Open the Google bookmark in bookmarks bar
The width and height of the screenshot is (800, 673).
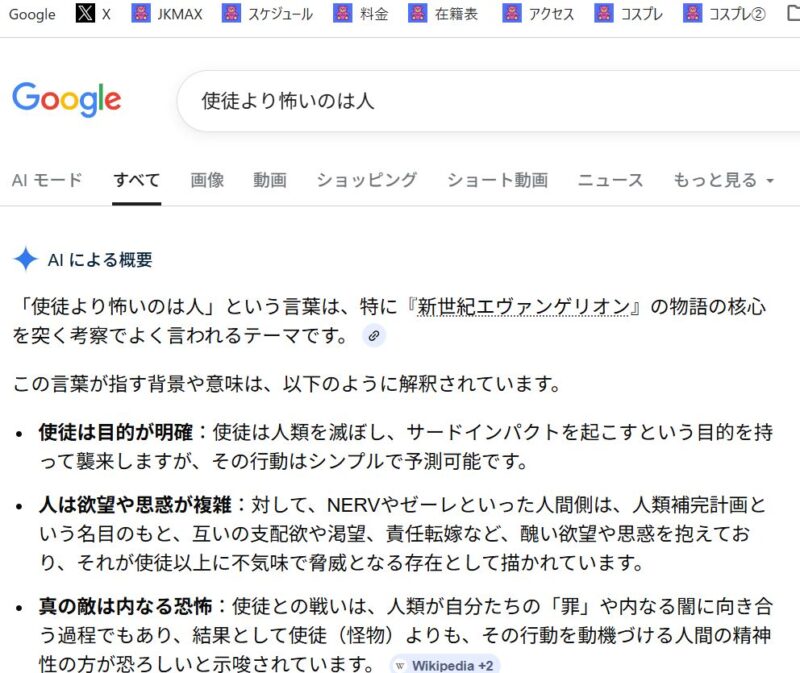pyautogui.click(x=32, y=14)
